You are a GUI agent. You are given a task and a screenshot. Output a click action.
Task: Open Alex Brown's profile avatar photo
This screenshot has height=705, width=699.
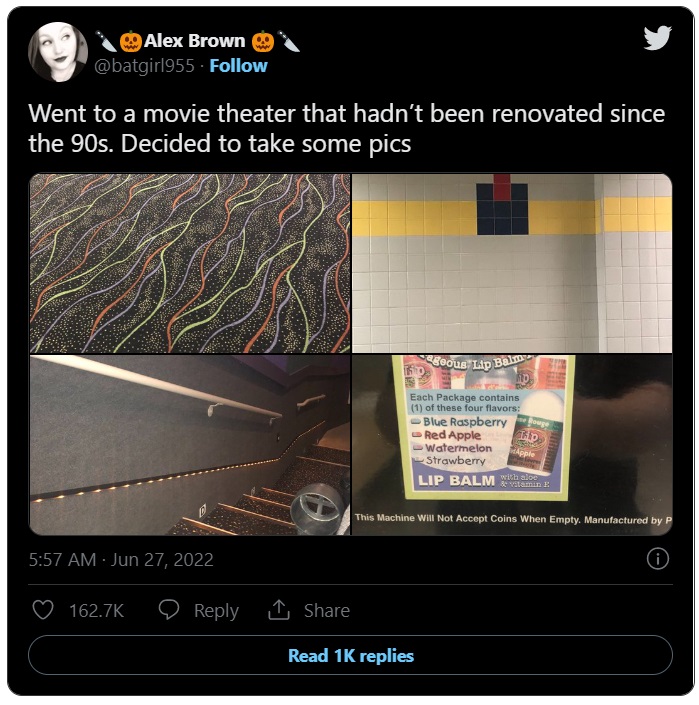58,52
